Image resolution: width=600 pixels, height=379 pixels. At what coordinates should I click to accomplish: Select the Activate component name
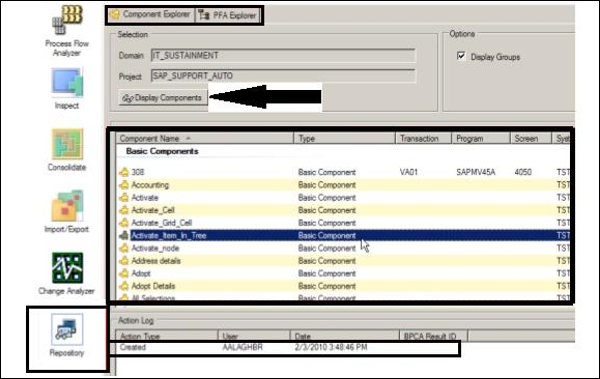tap(145, 198)
